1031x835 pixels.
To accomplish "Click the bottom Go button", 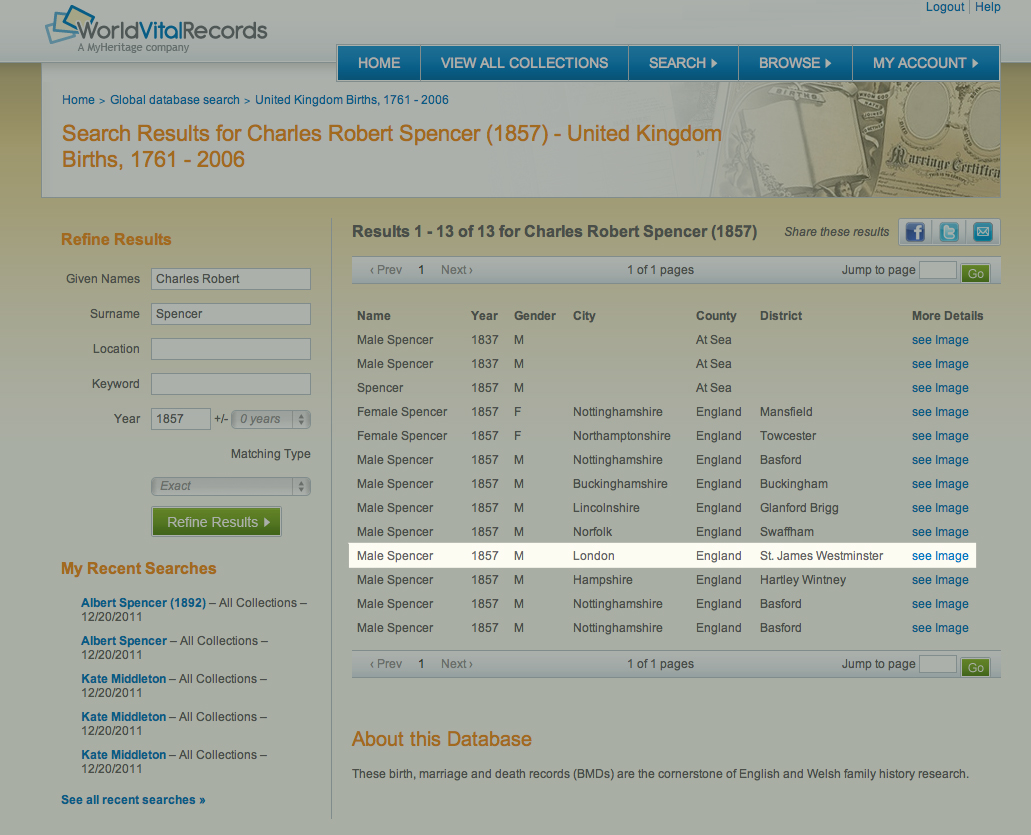I will 975,667.
